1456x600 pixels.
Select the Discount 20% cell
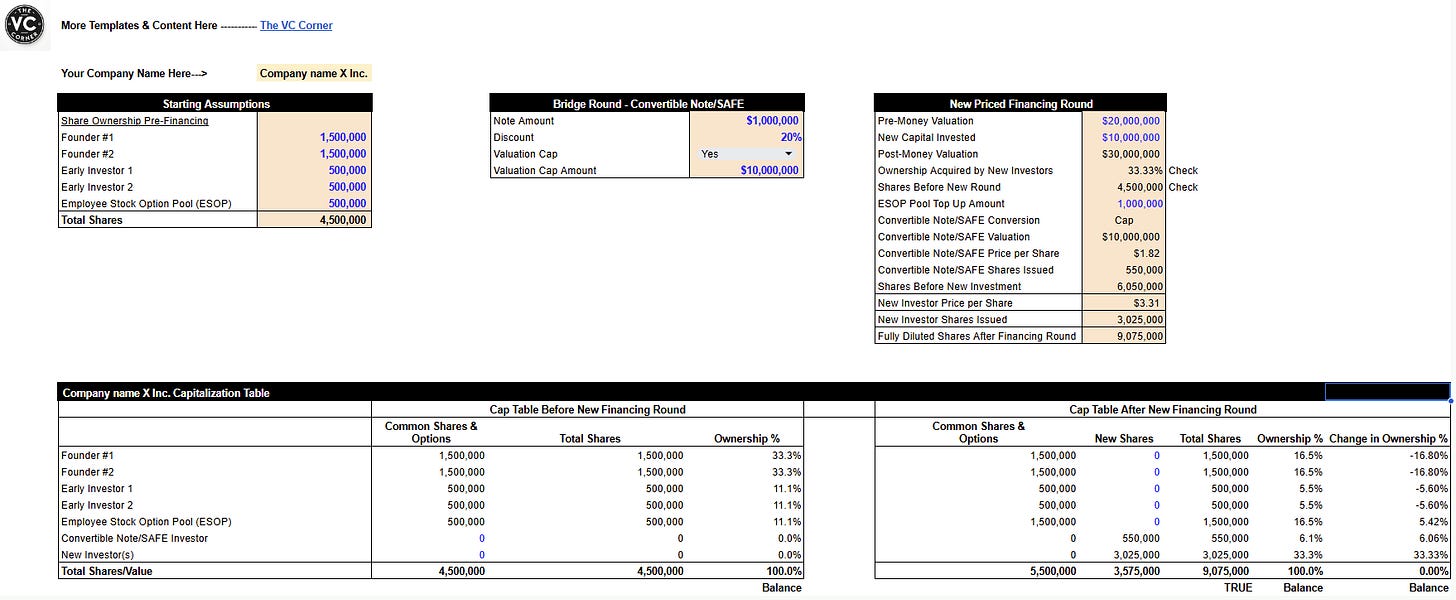(x=746, y=137)
